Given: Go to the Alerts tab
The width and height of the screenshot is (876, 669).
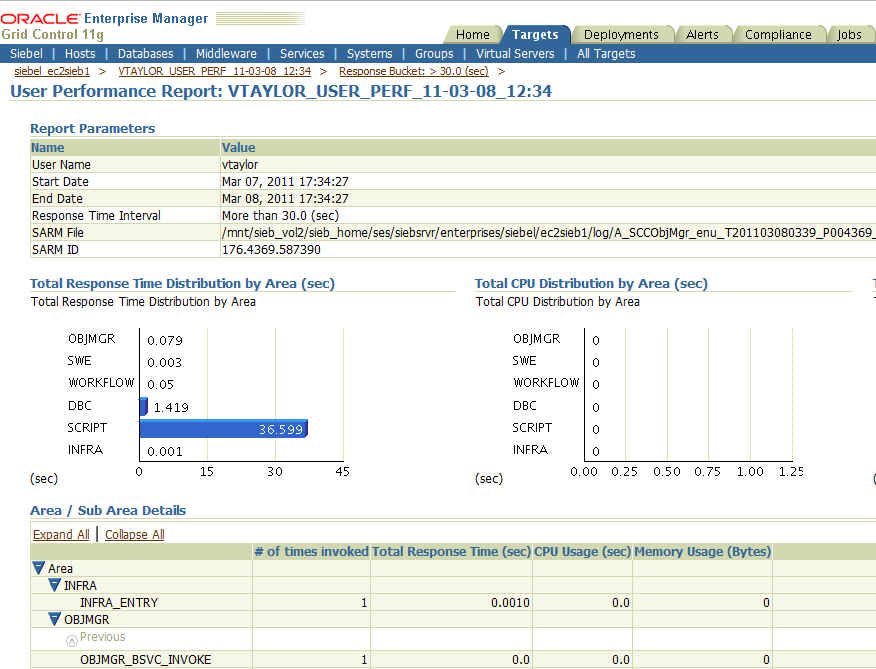Looking at the screenshot, I should [x=702, y=35].
